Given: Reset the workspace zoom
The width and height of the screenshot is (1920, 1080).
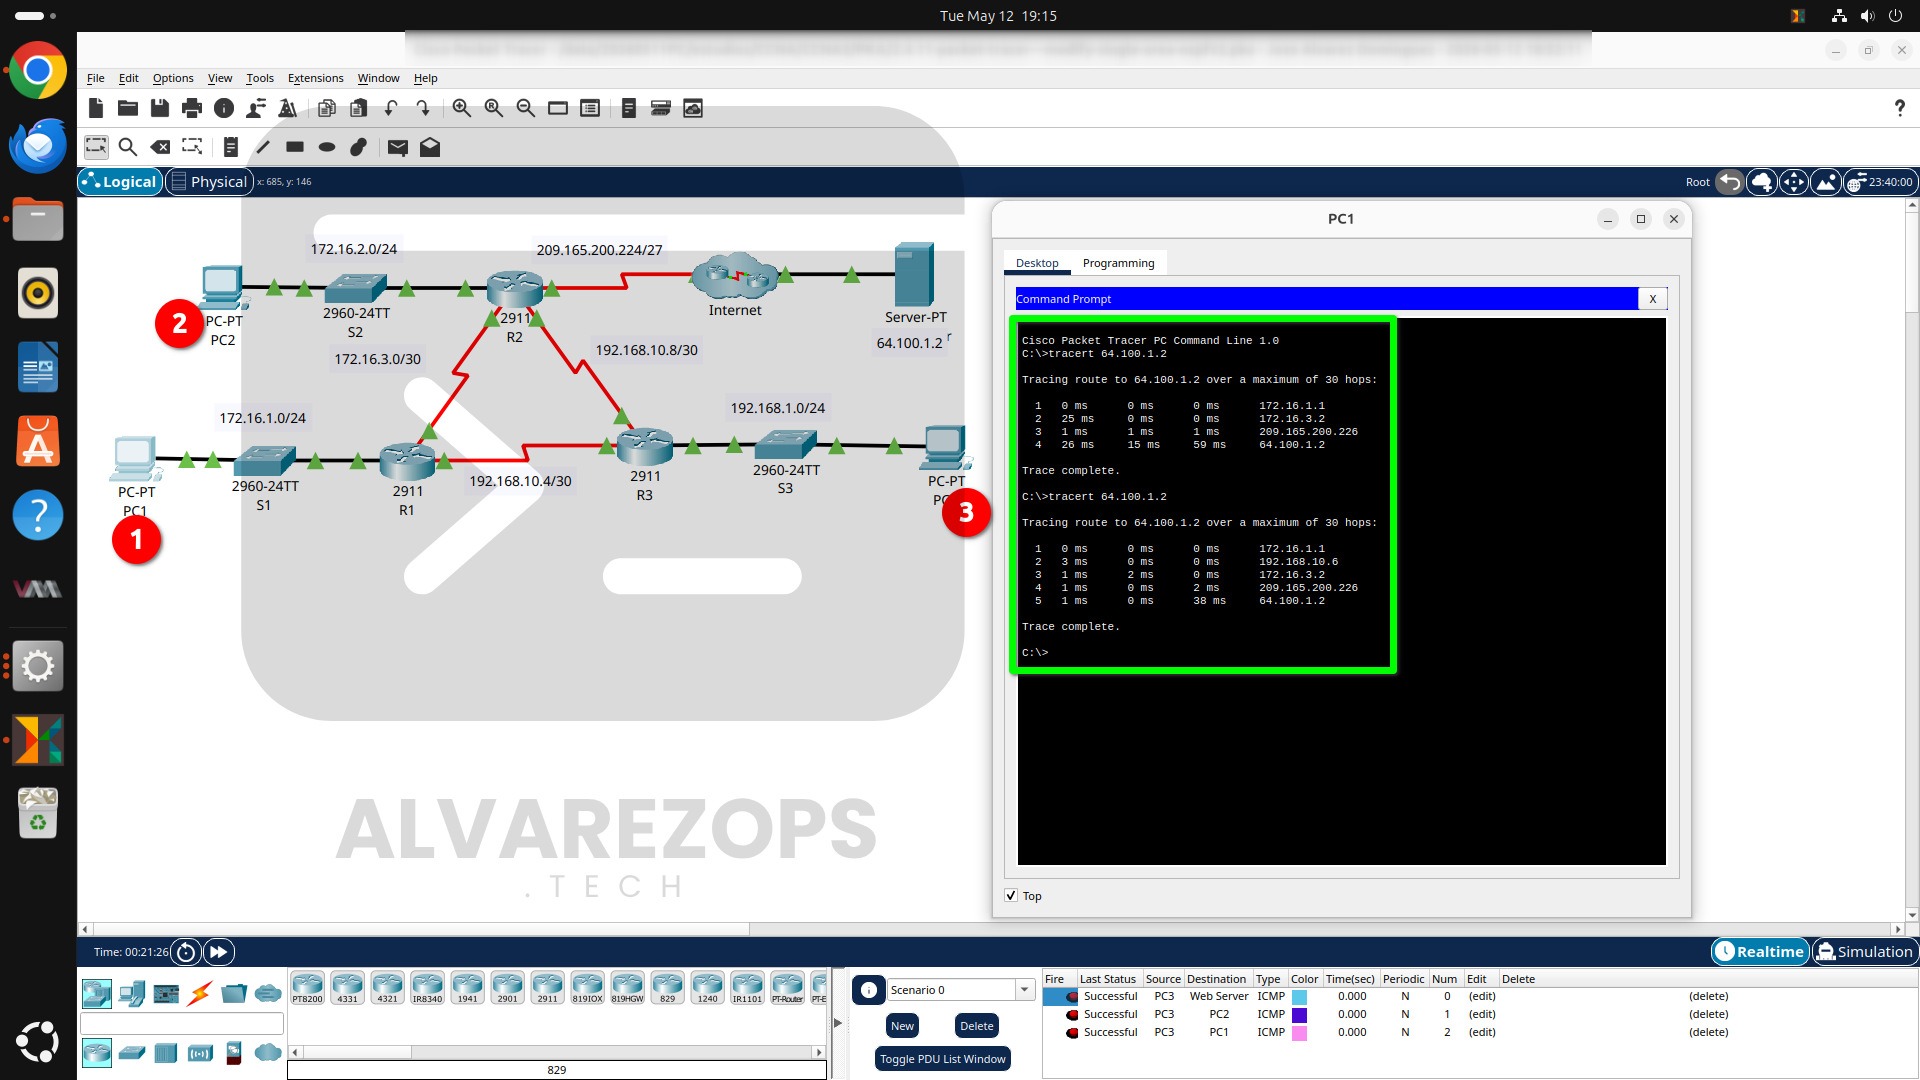Looking at the screenshot, I should 494,108.
